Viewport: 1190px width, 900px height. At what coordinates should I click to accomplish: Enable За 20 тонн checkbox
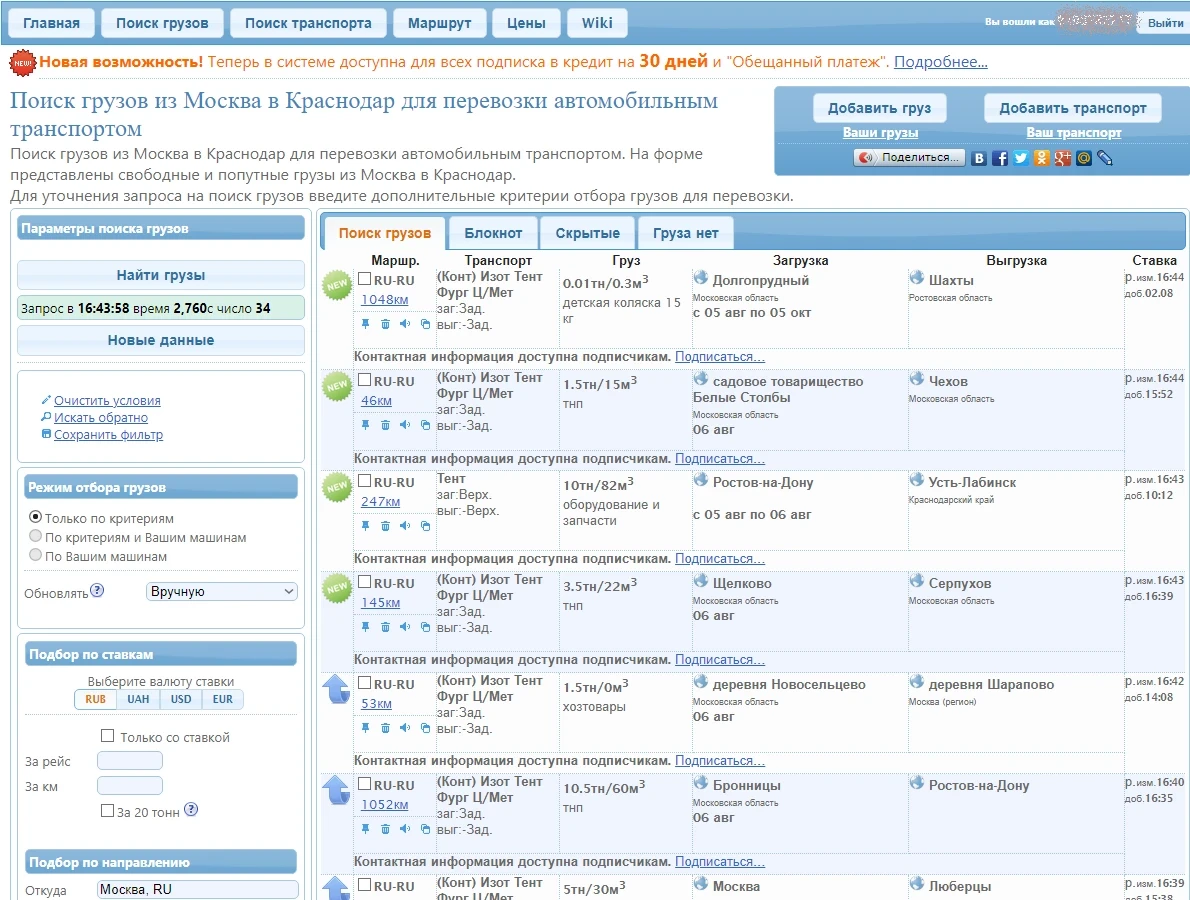[108, 810]
